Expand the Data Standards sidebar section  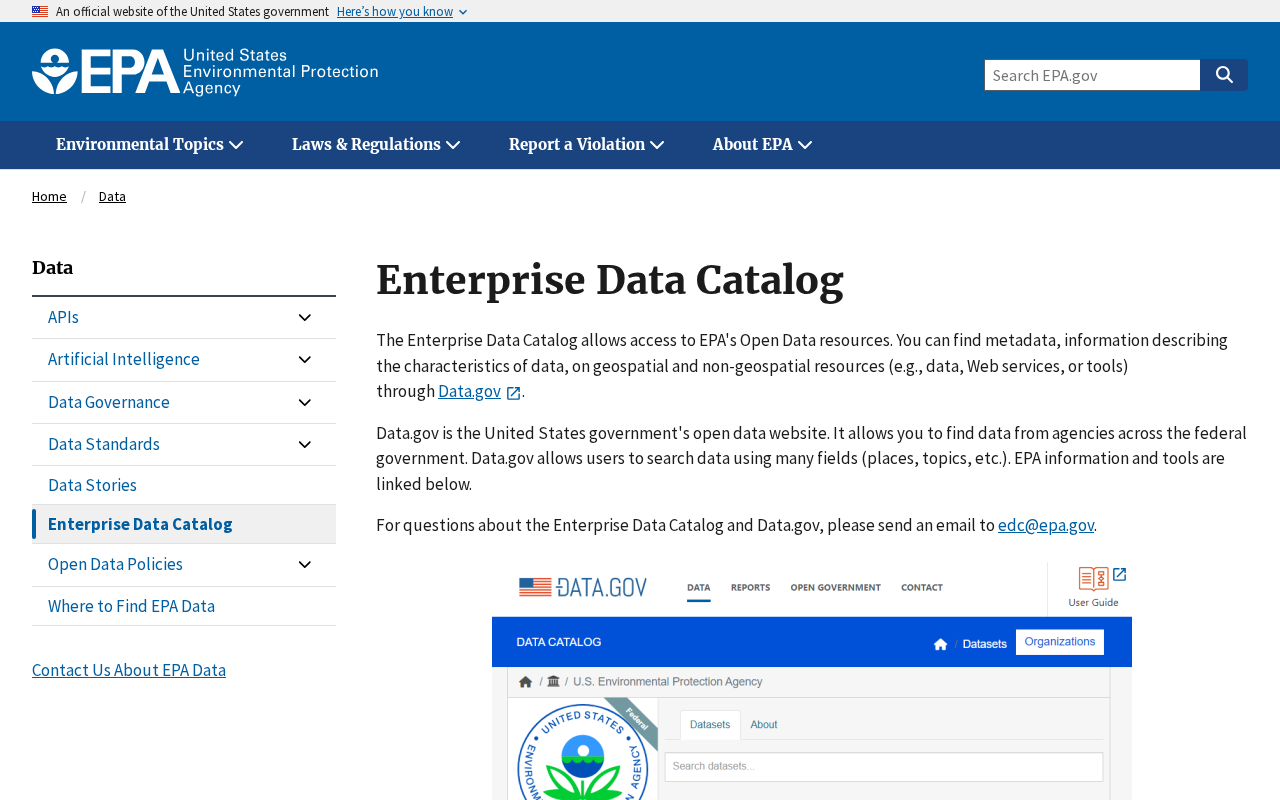pos(305,445)
